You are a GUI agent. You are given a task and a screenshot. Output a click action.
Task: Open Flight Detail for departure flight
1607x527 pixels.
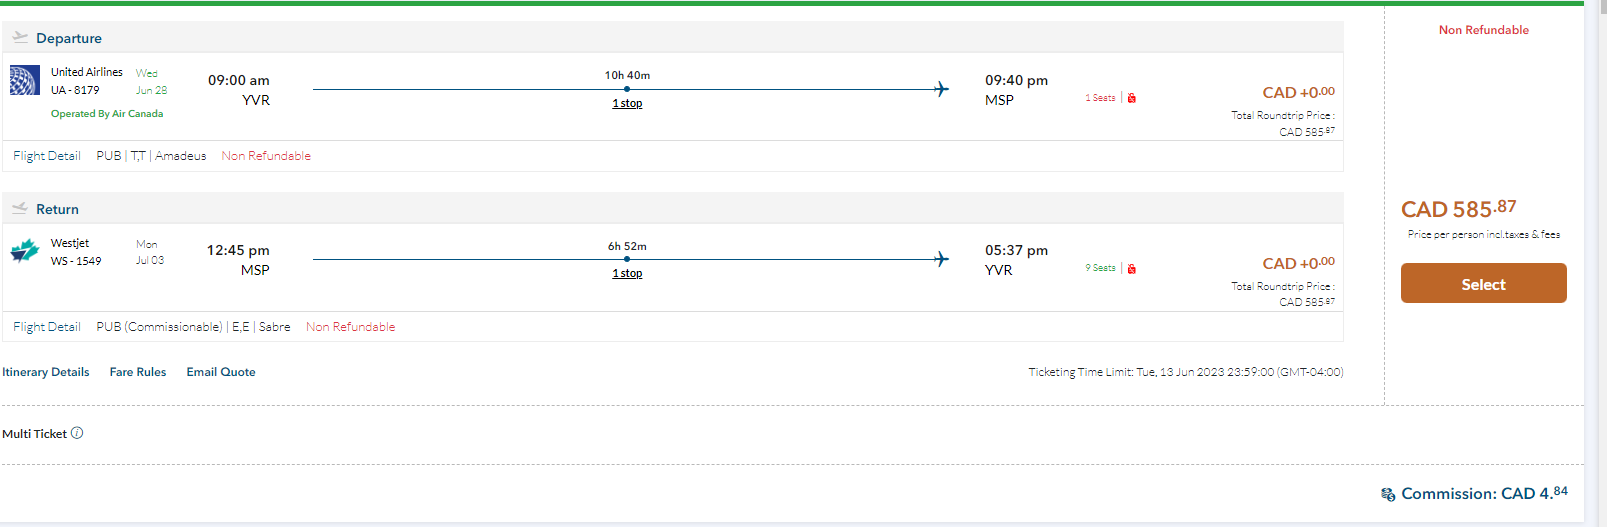coord(47,156)
